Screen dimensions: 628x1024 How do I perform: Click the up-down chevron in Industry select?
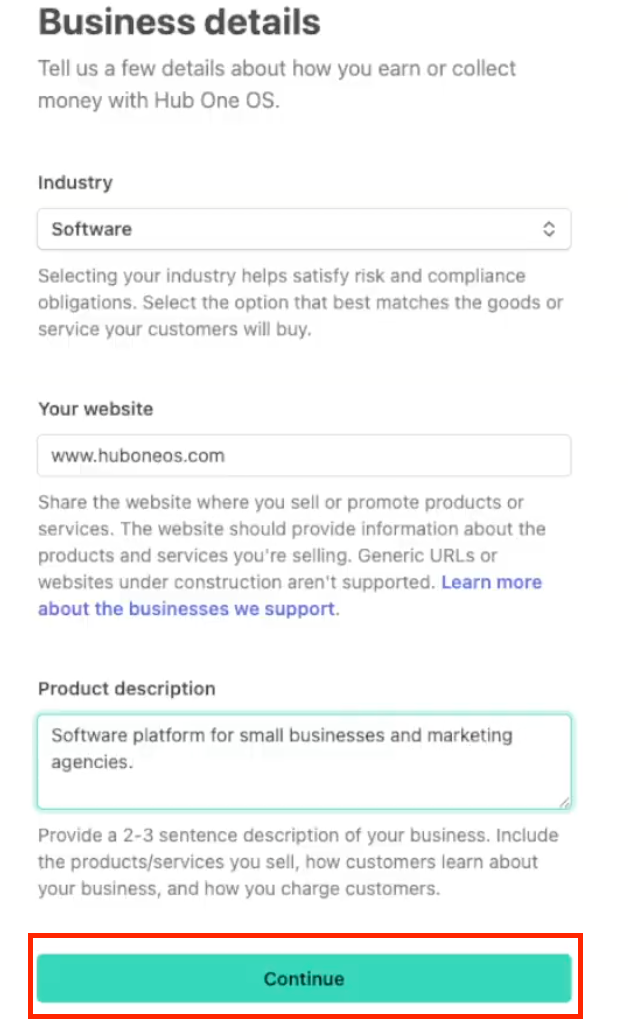tap(548, 229)
